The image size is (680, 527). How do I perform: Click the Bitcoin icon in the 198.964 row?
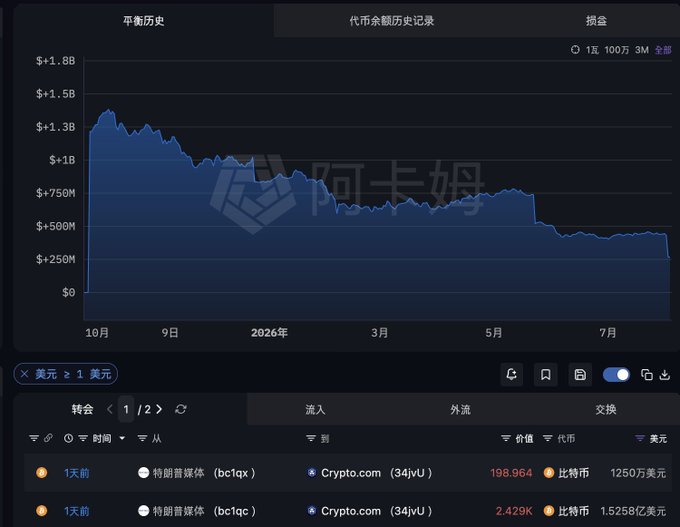click(x=42, y=472)
